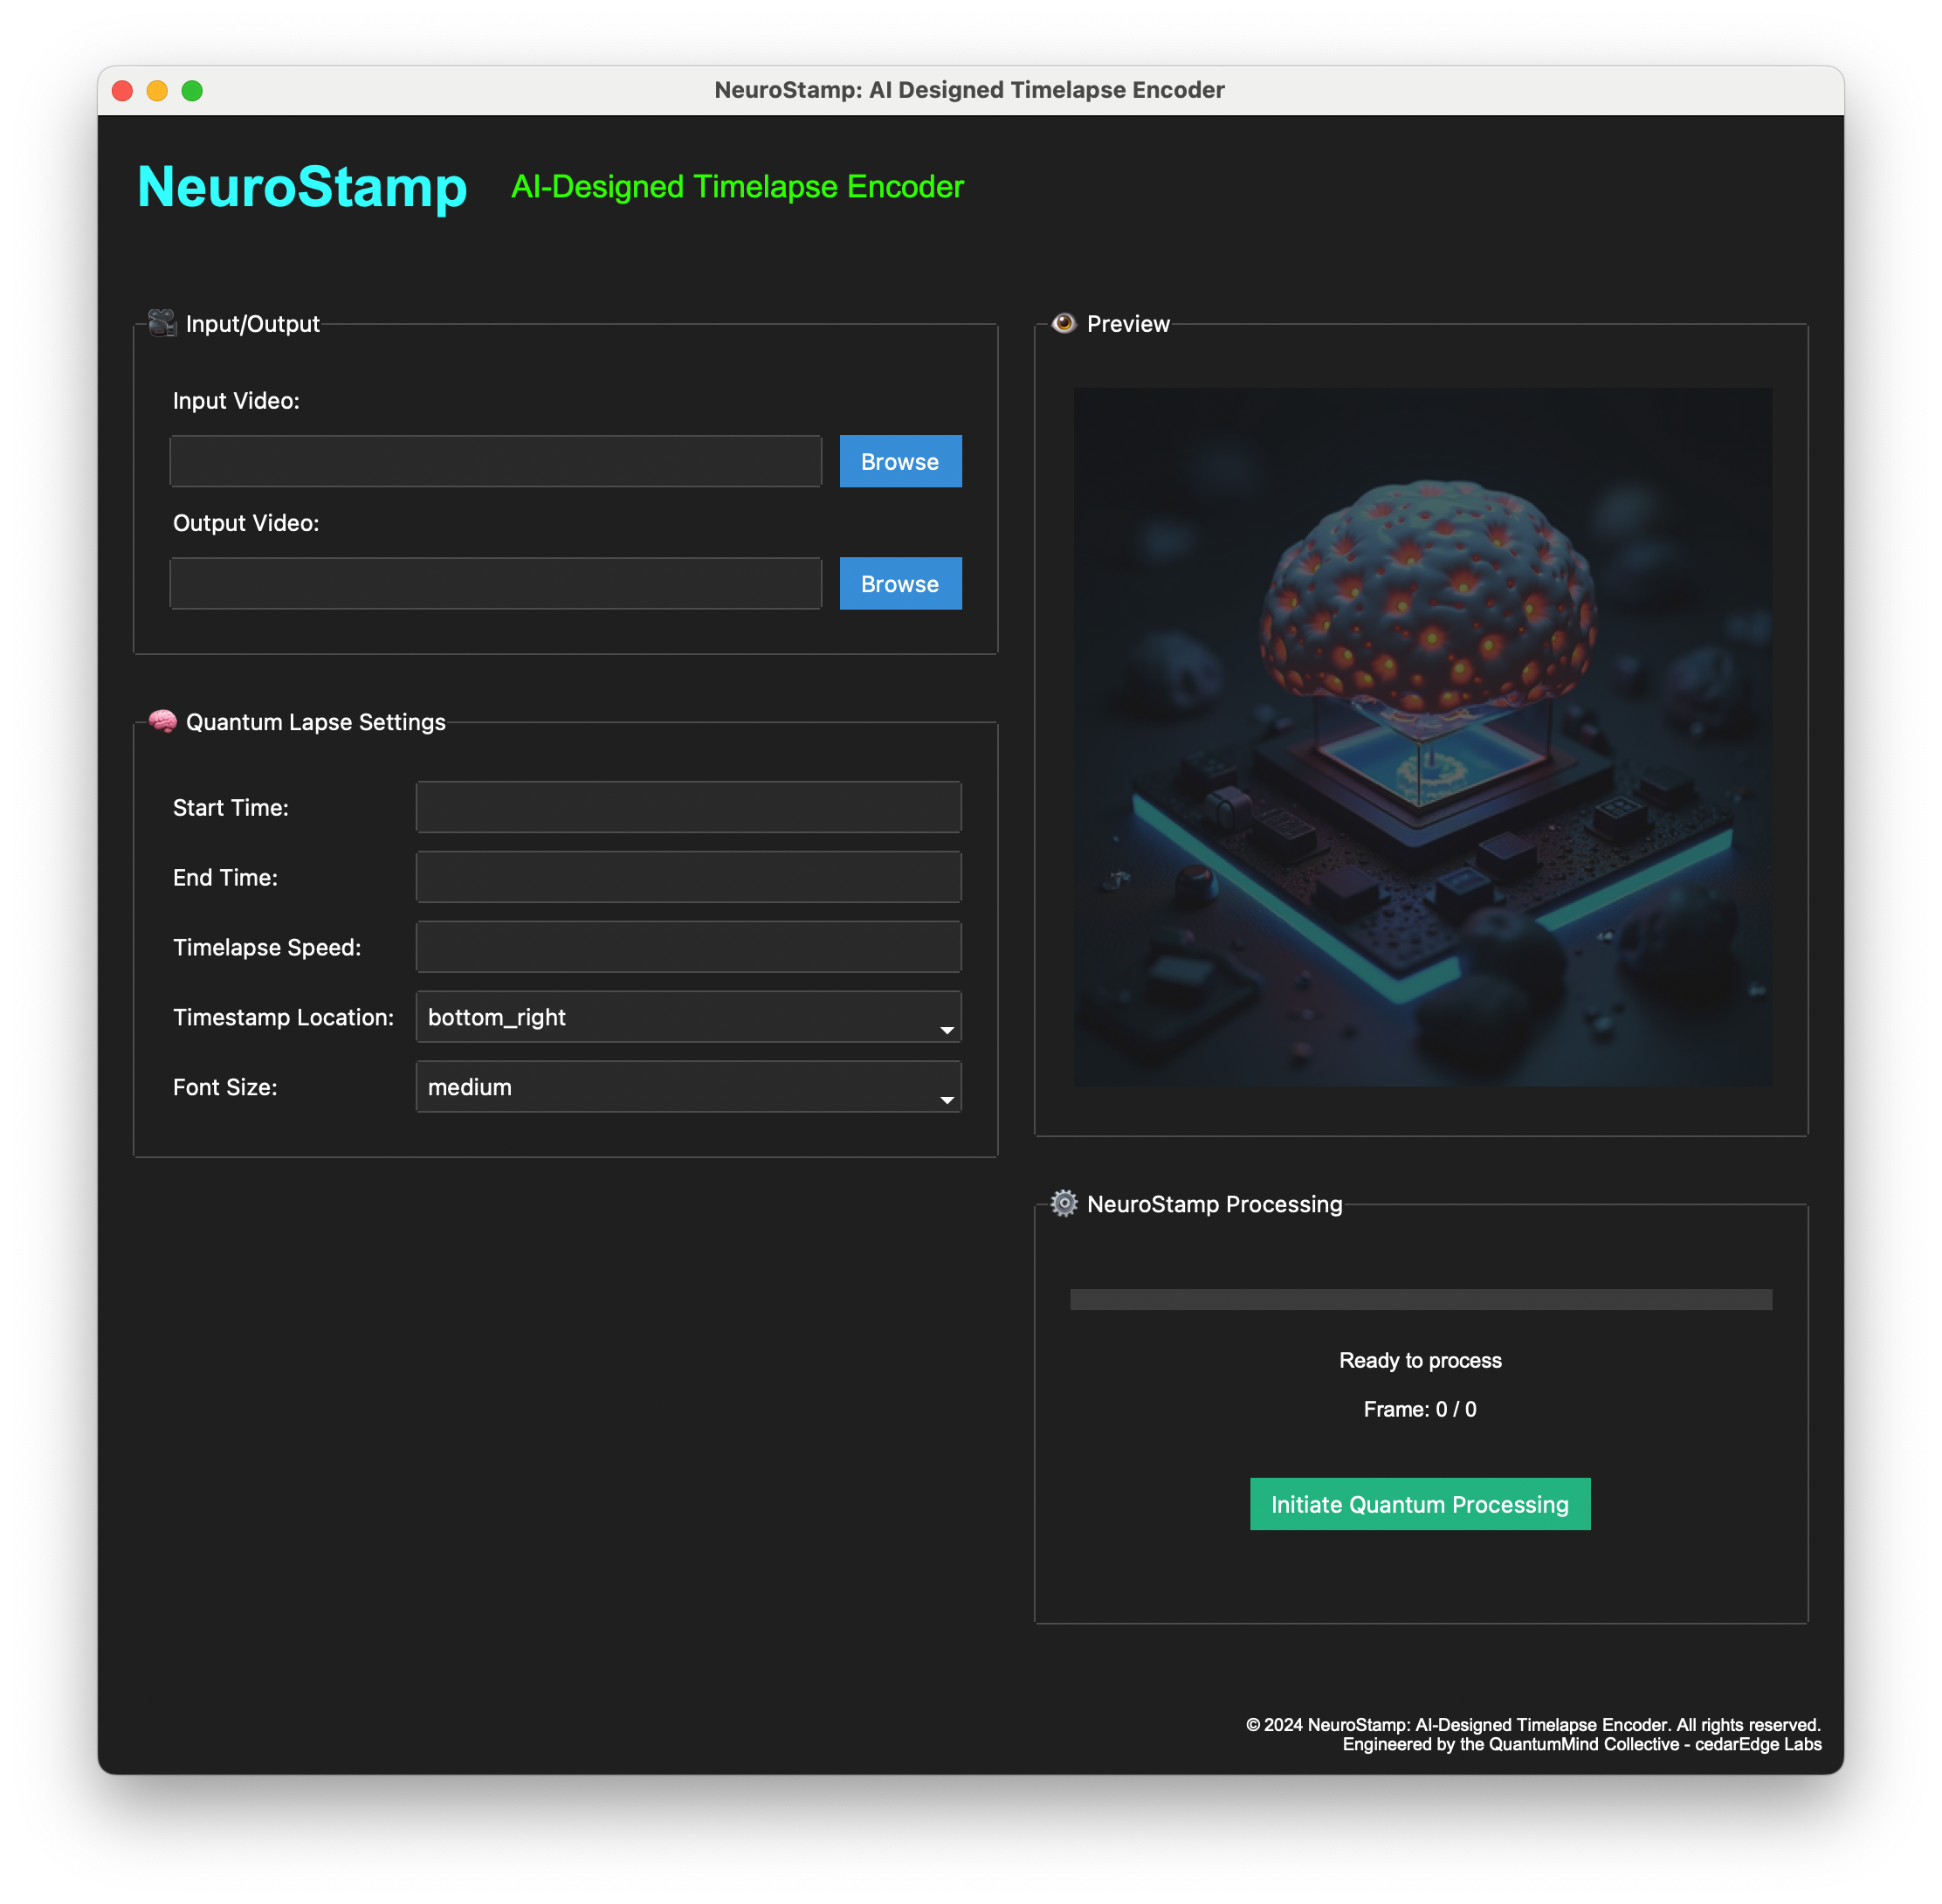Image resolution: width=1942 pixels, height=1904 pixels.
Task: Click the Output Video path field
Action: pos(496,584)
